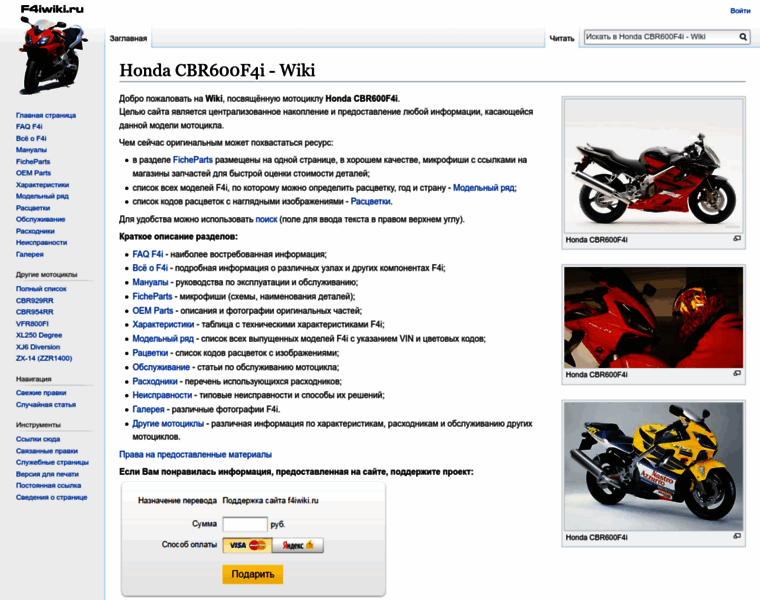
Task: Switch to the Читать tab
Action: [562, 38]
